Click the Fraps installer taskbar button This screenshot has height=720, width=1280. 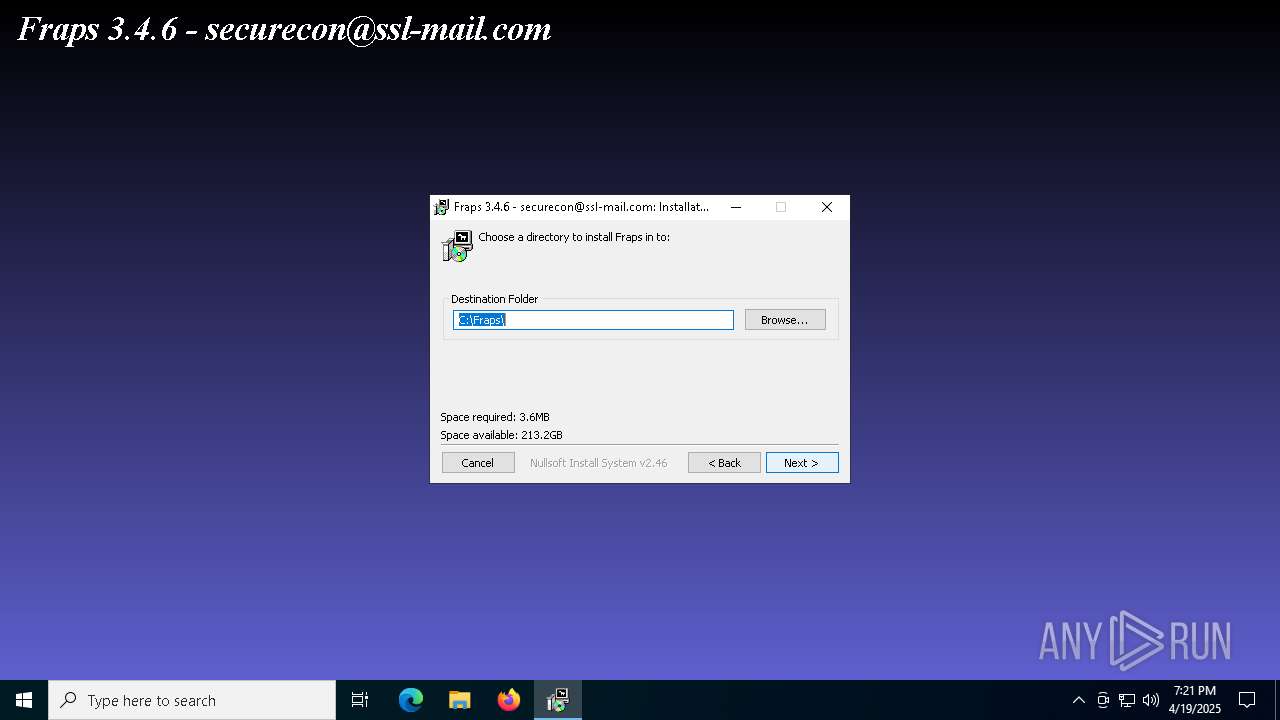[558, 700]
